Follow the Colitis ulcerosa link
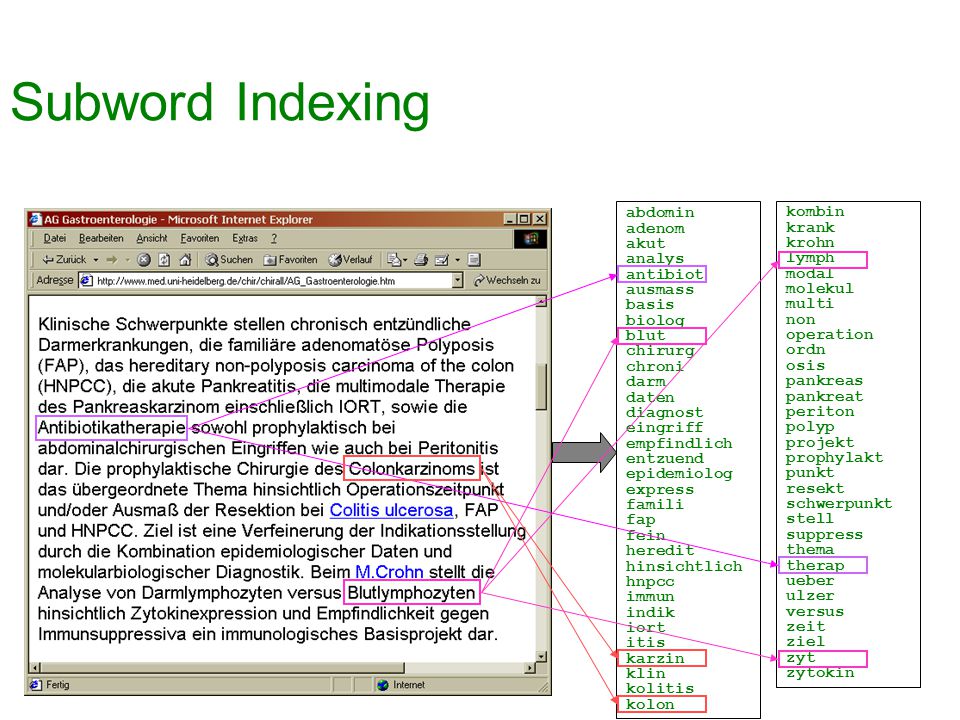The width and height of the screenshot is (960, 720). point(391,510)
